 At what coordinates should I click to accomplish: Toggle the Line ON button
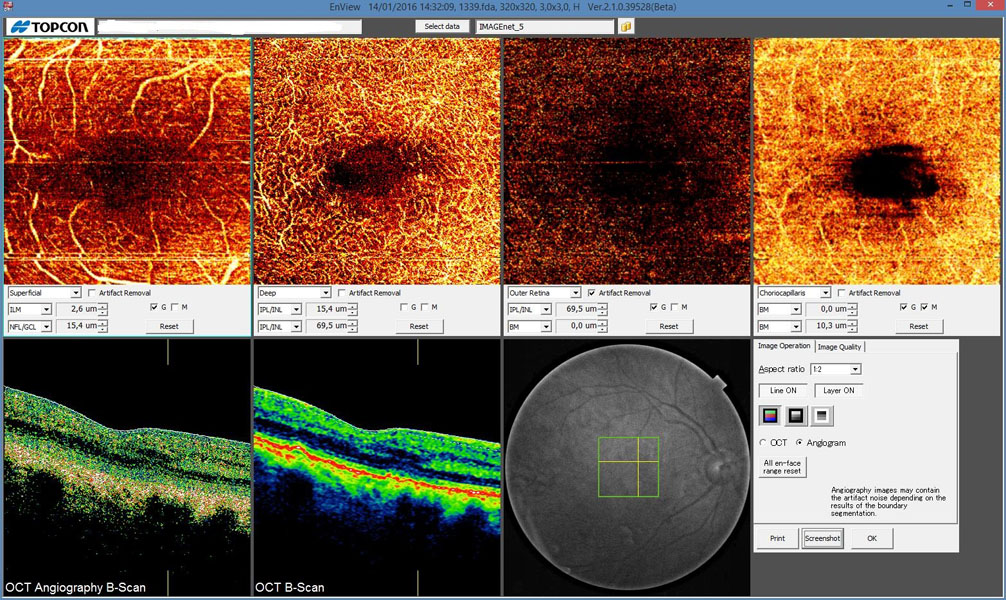pos(783,391)
